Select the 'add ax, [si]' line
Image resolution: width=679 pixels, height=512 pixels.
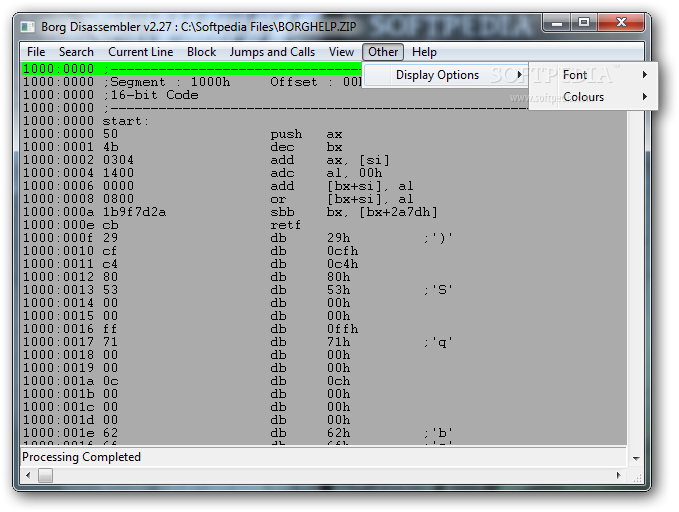[324, 160]
